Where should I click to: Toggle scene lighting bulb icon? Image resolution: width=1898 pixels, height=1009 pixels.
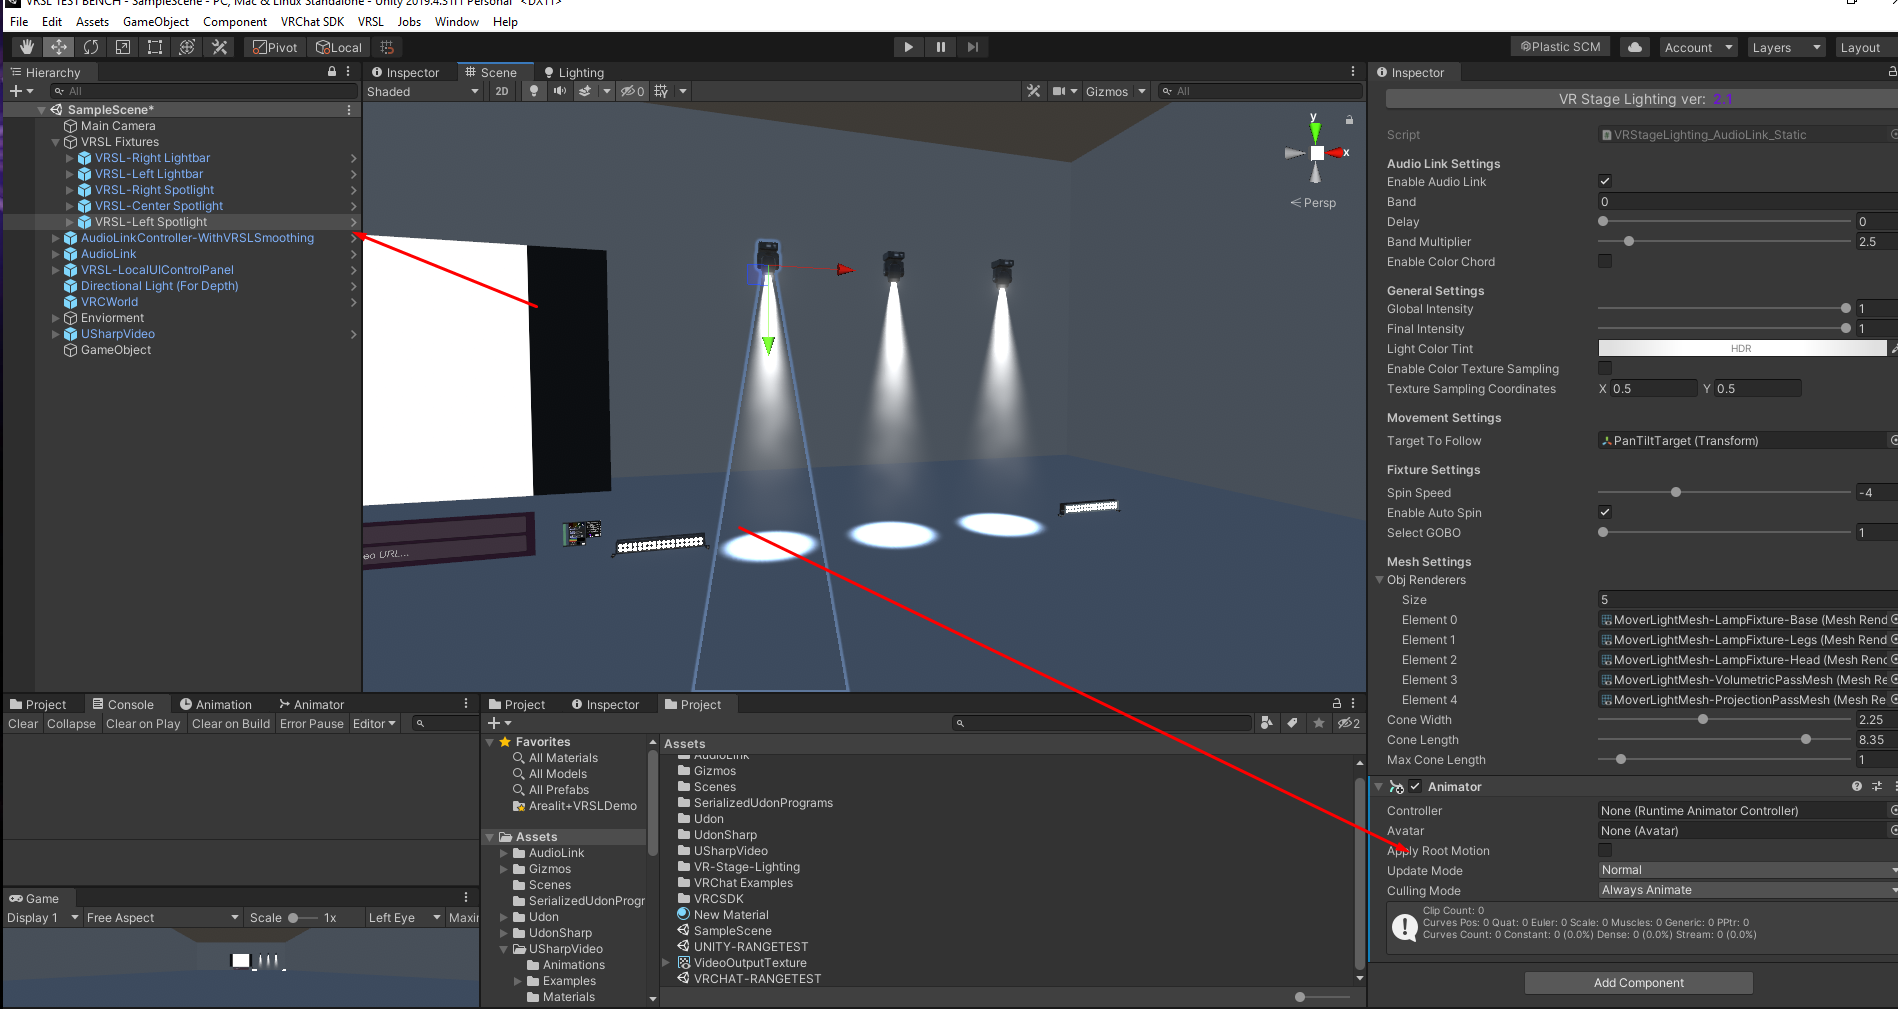(534, 91)
